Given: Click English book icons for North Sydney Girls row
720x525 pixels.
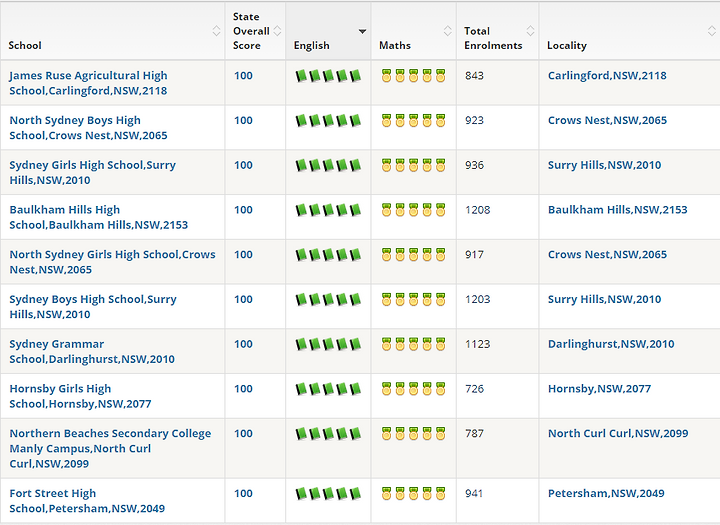Looking at the screenshot, I should (328, 254).
